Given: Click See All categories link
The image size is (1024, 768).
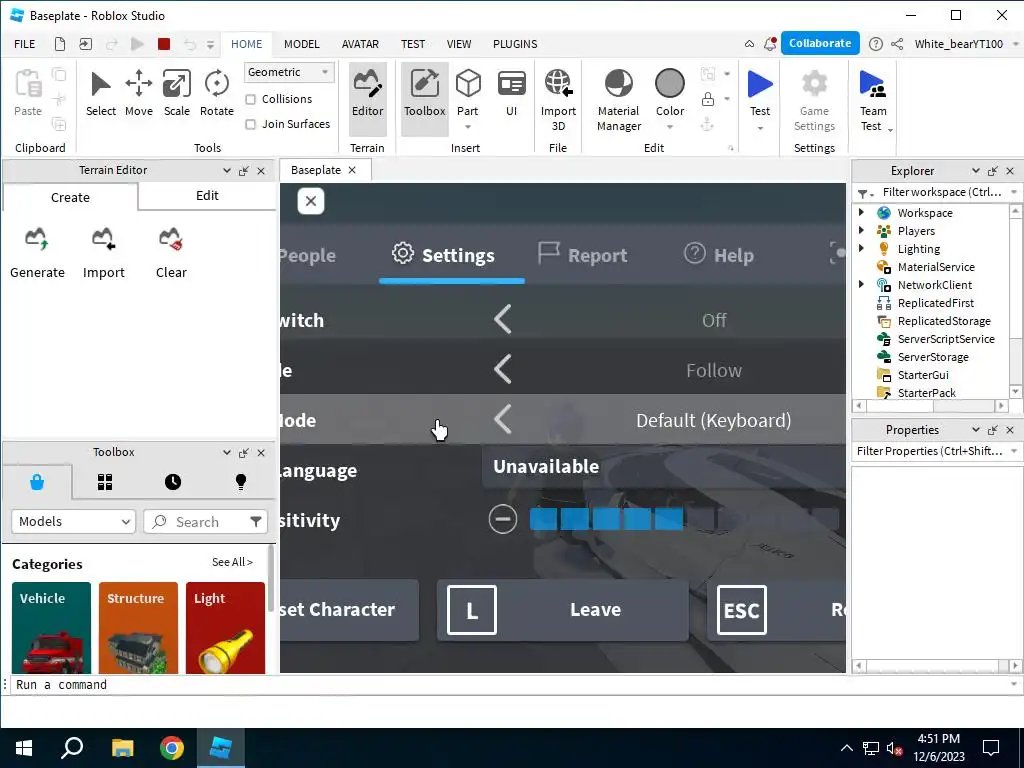Looking at the screenshot, I should click(232, 562).
